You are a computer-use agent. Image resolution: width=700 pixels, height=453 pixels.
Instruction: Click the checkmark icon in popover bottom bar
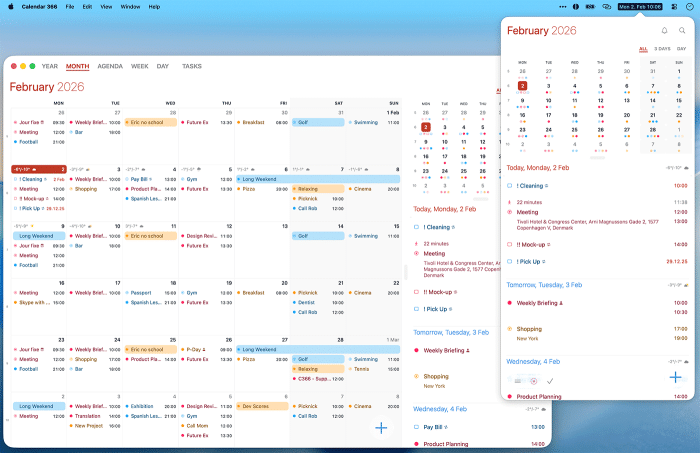(550, 381)
